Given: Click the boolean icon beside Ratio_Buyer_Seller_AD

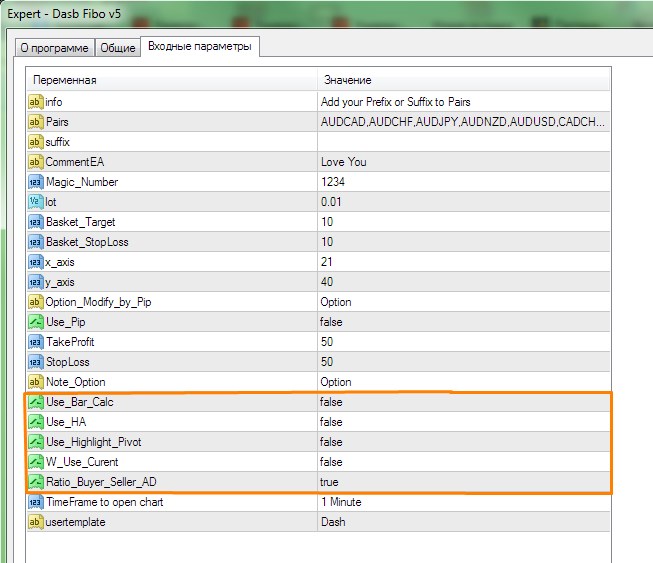Looking at the screenshot, I should pyautogui.click(x=36, y=482).
